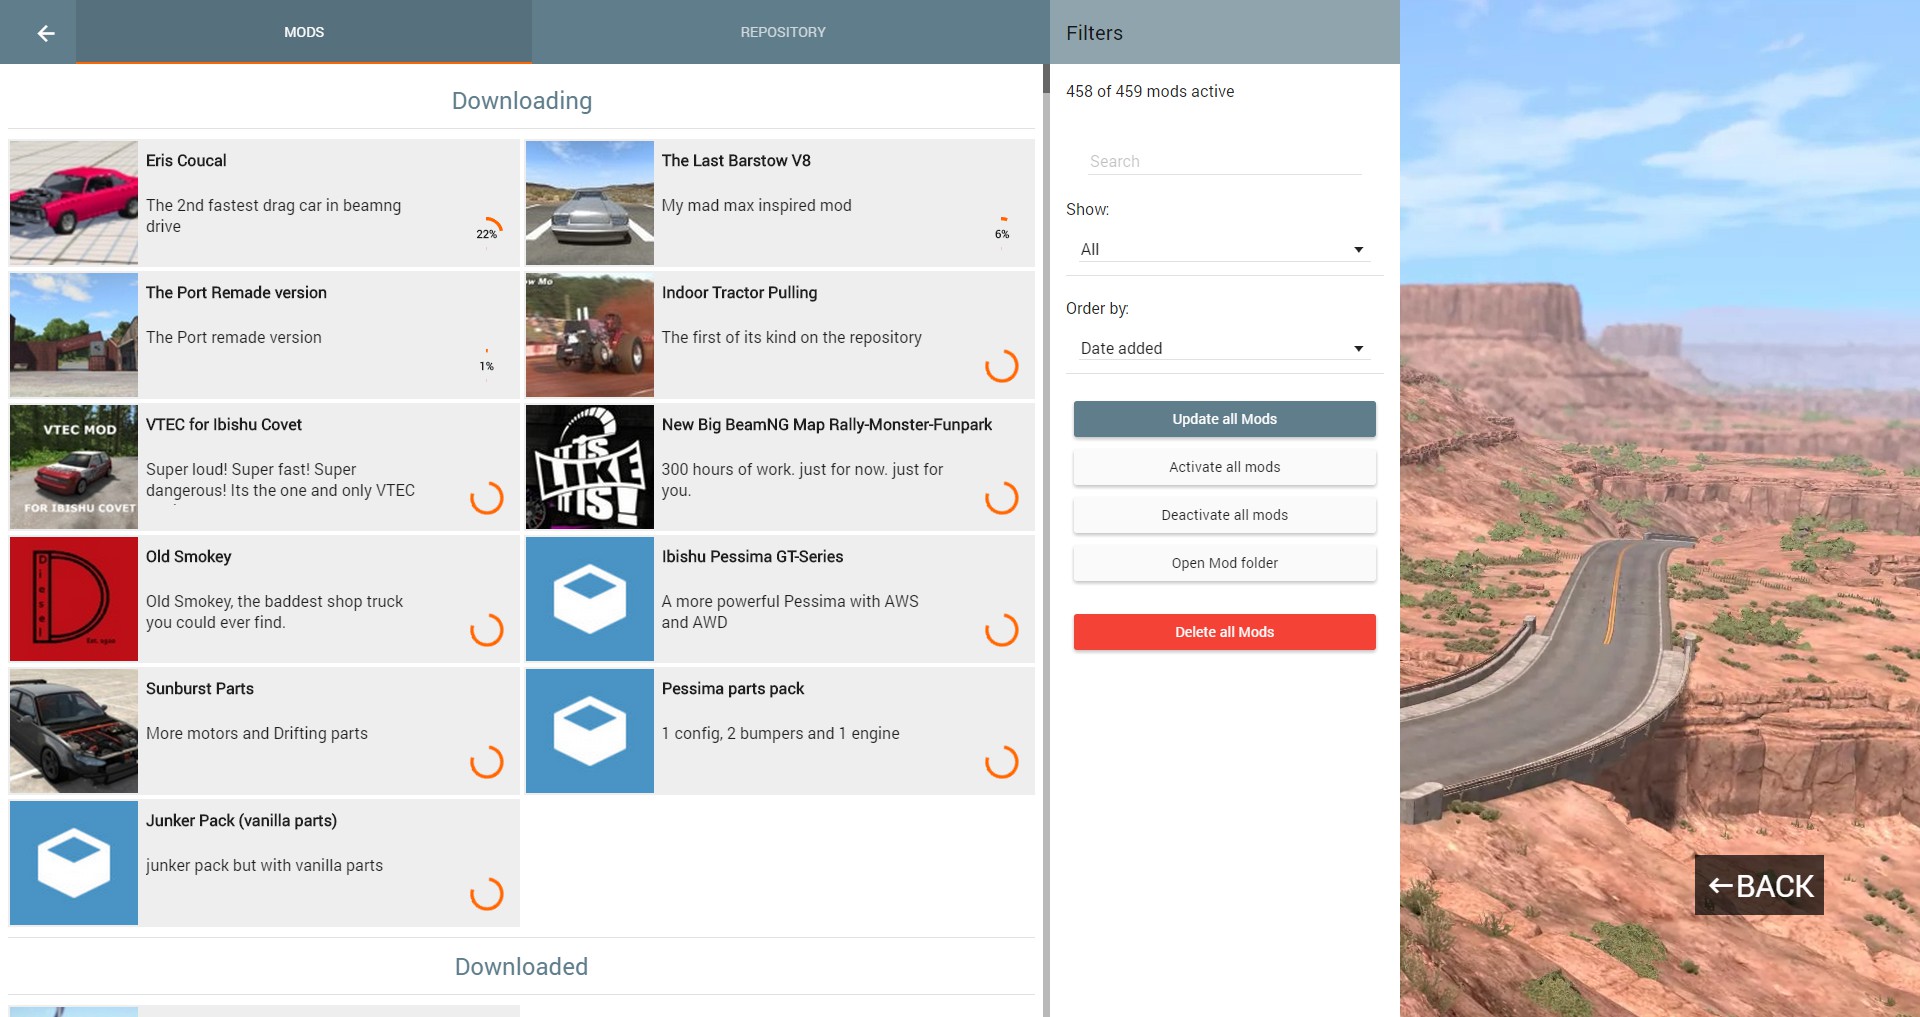Go back using the top-left arrow icon

click(45, 33)
